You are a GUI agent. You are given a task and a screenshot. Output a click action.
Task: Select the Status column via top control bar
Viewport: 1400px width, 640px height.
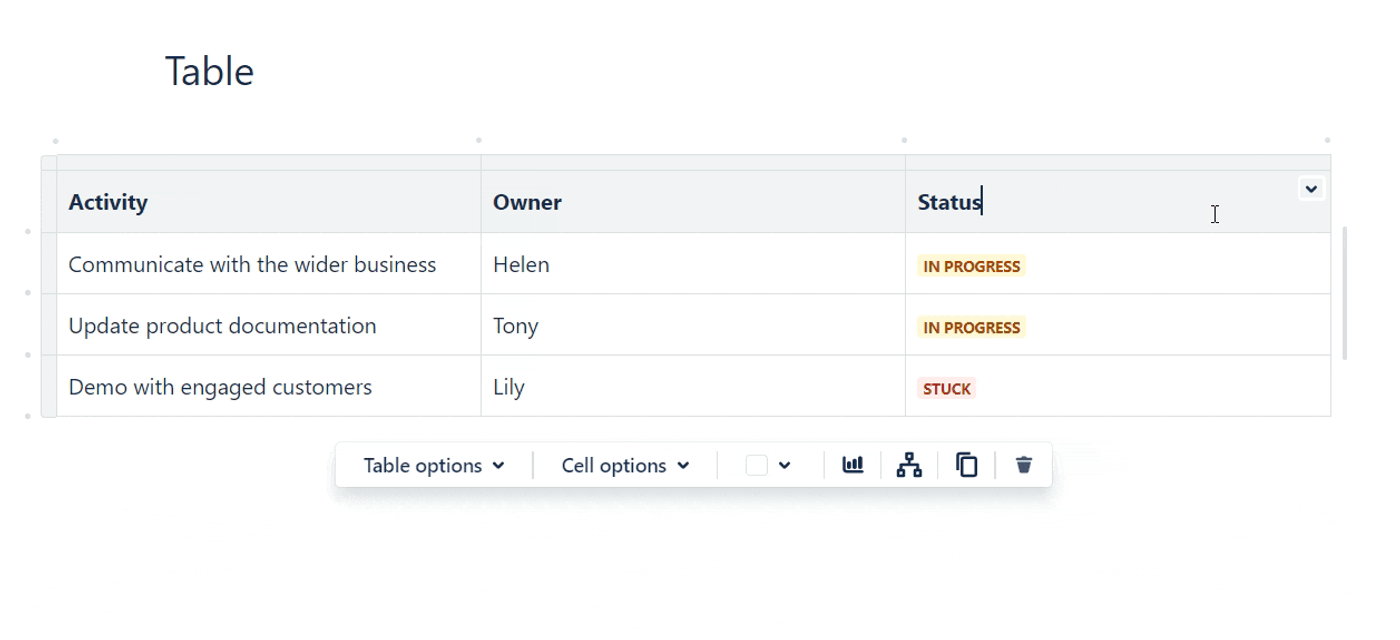click(x=1118, y=163)
